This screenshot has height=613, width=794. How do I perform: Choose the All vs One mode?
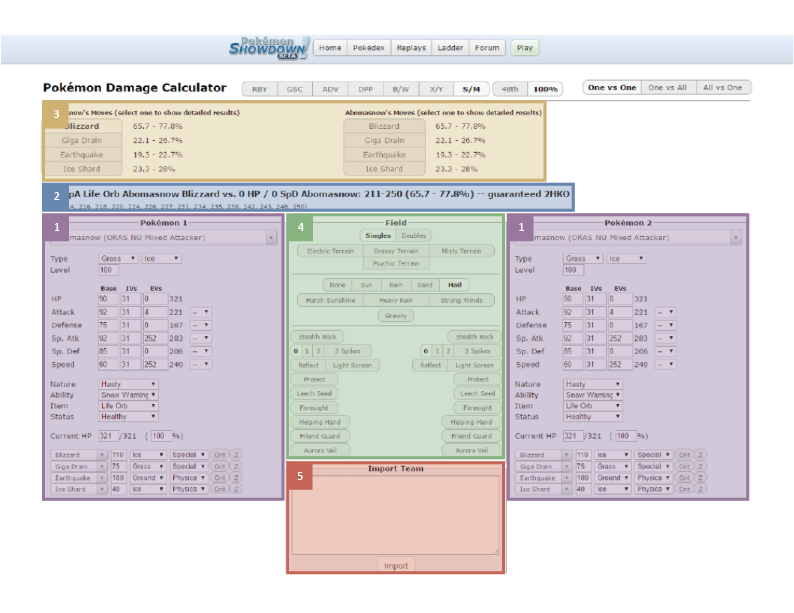(x=723, y=88)
